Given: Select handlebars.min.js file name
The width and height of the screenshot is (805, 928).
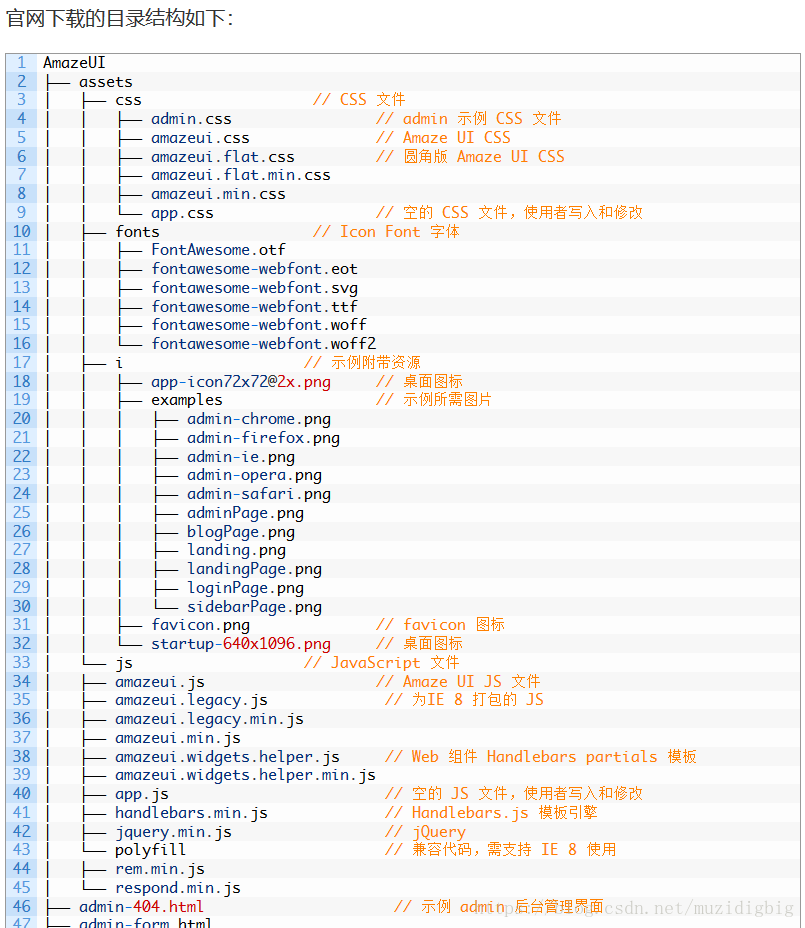Looking at the screenshot, I should (x=191, y=813).
